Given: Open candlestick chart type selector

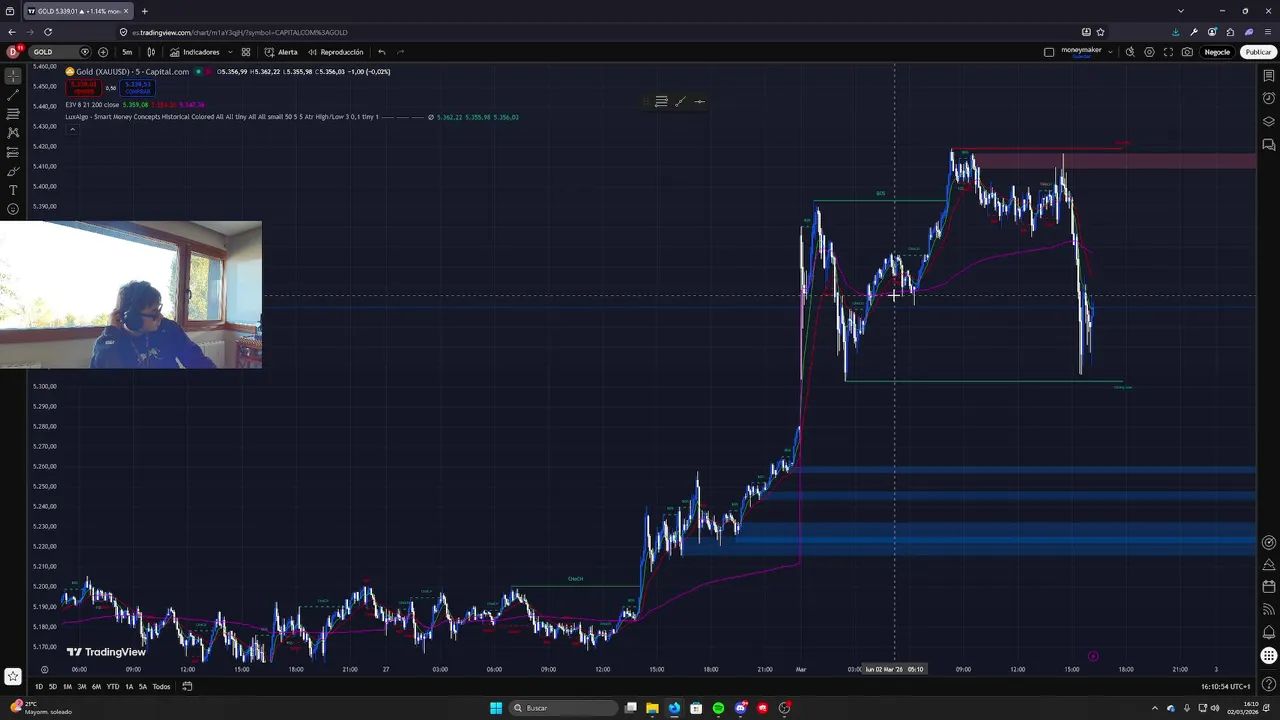Looking at the screenshot, I should click(x=151, y=52).
